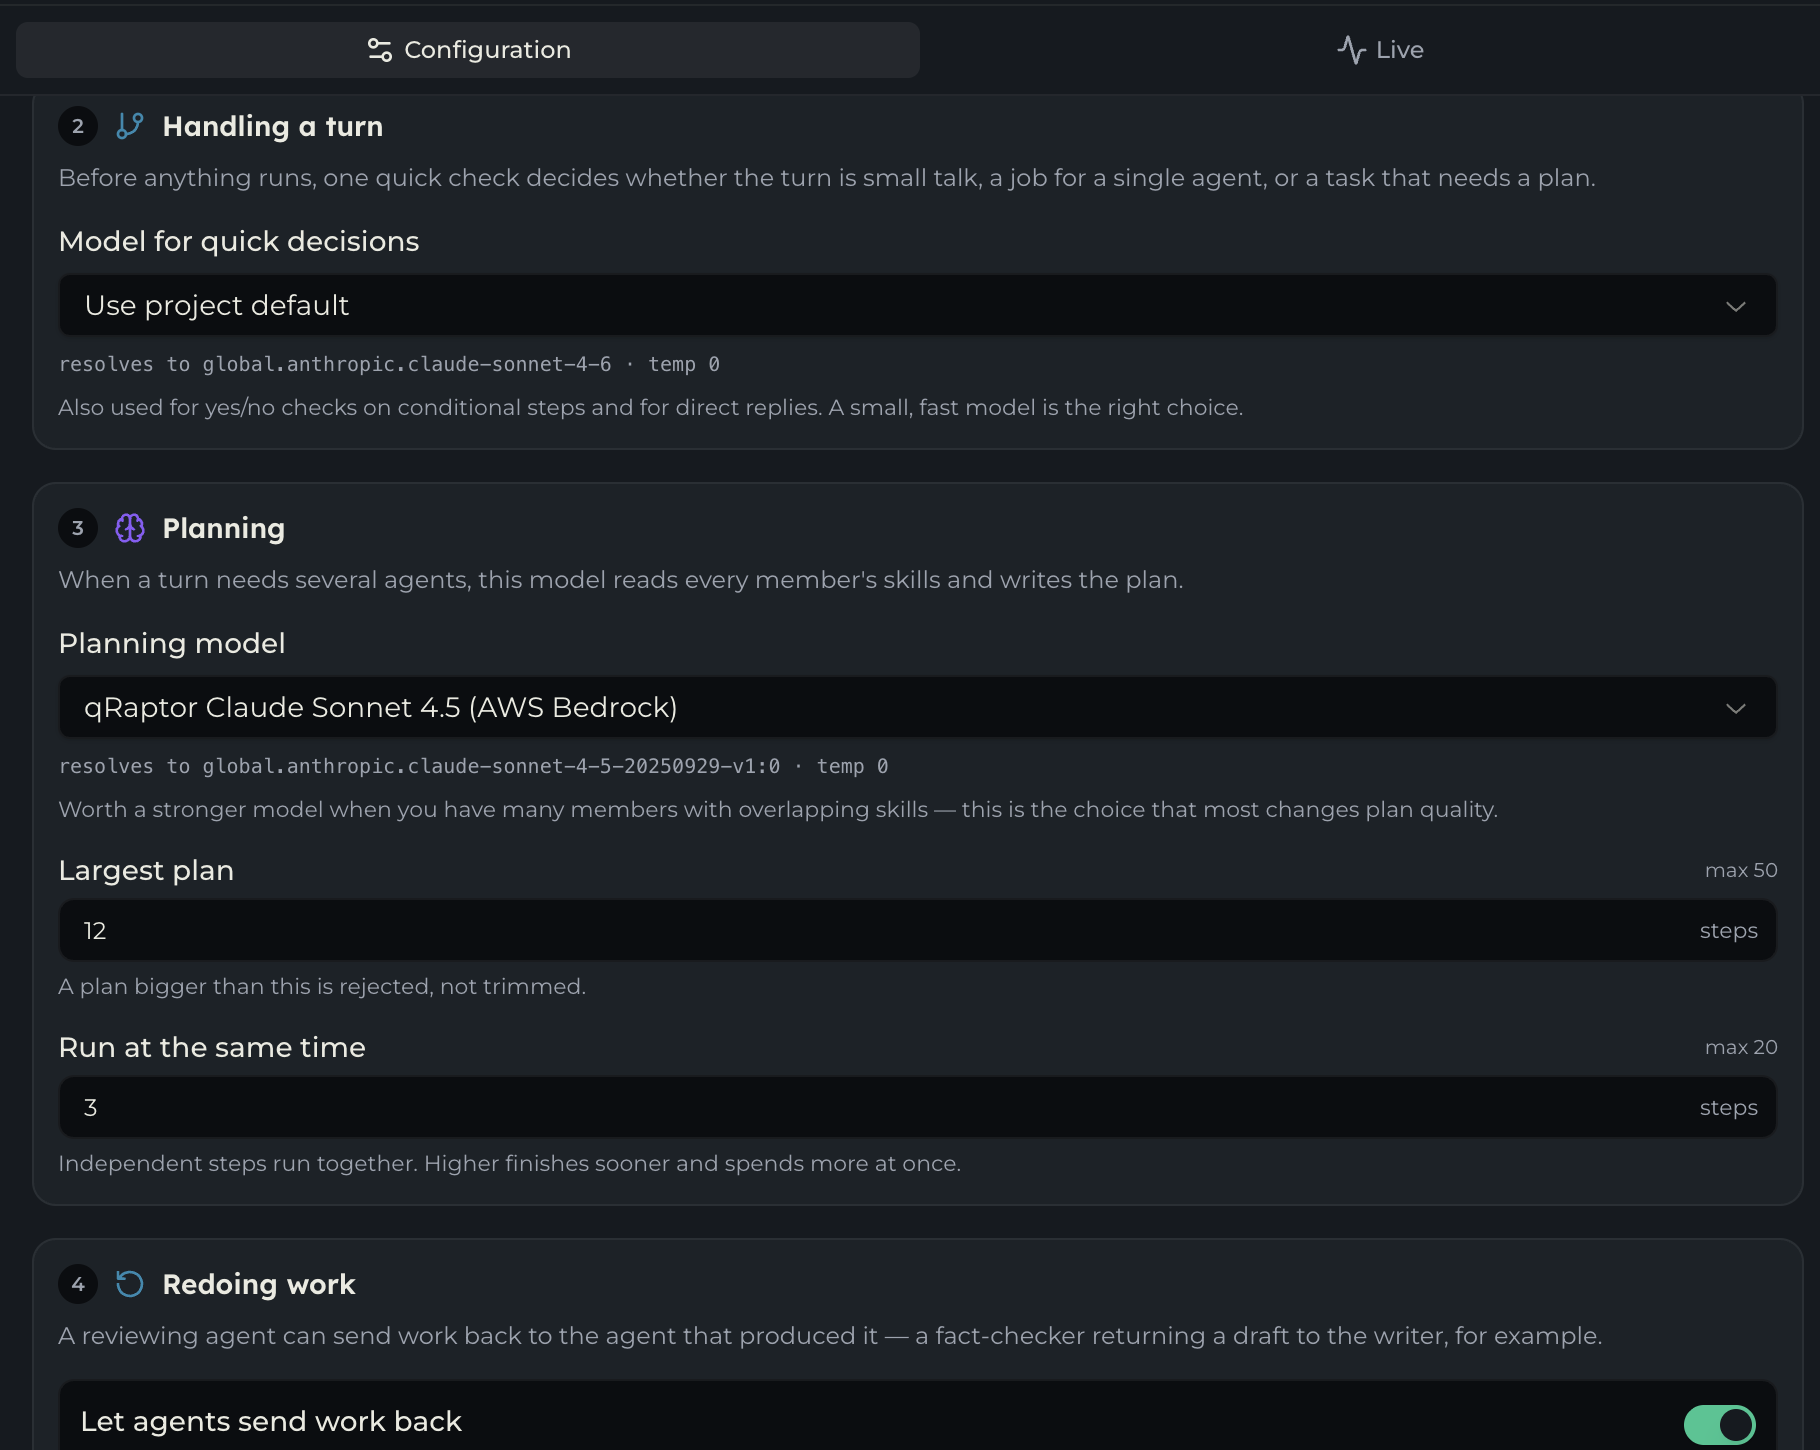Click the step number 4 badge
The image size is (1820, 1450).
tap(78, 1284)
